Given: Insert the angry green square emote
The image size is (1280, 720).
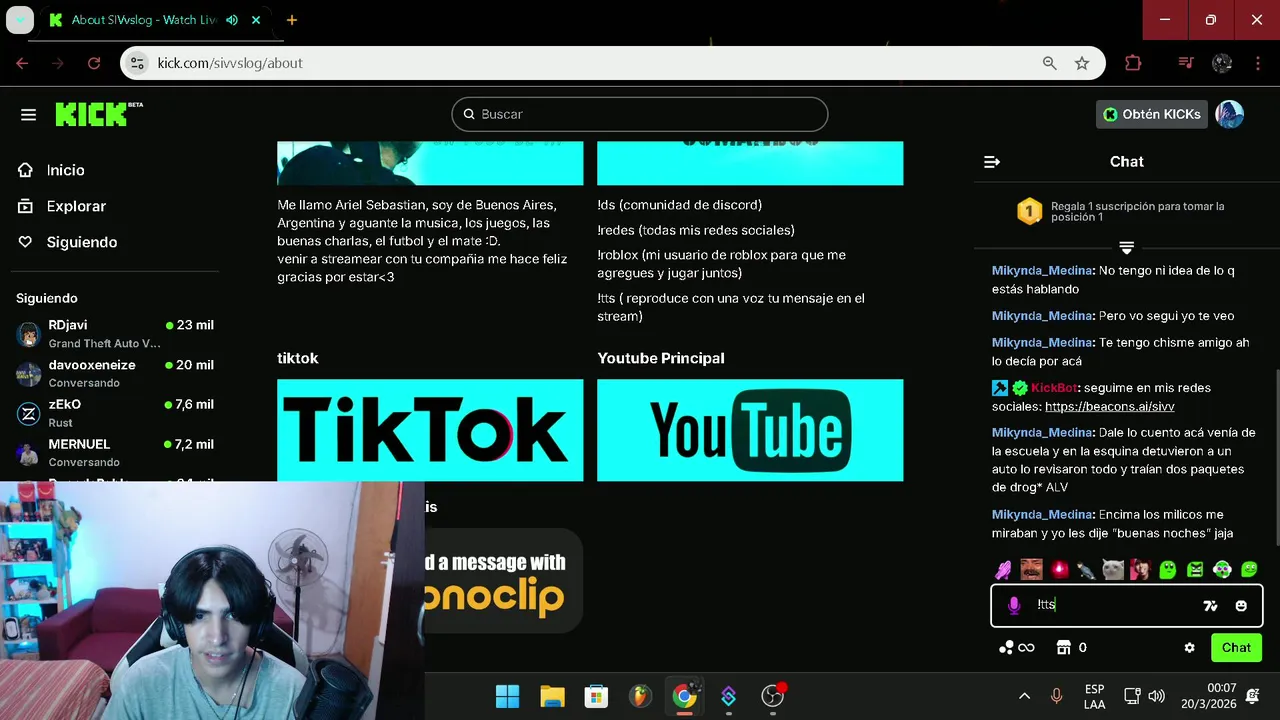Looking at the screenshot, I should coord(1195,570).
